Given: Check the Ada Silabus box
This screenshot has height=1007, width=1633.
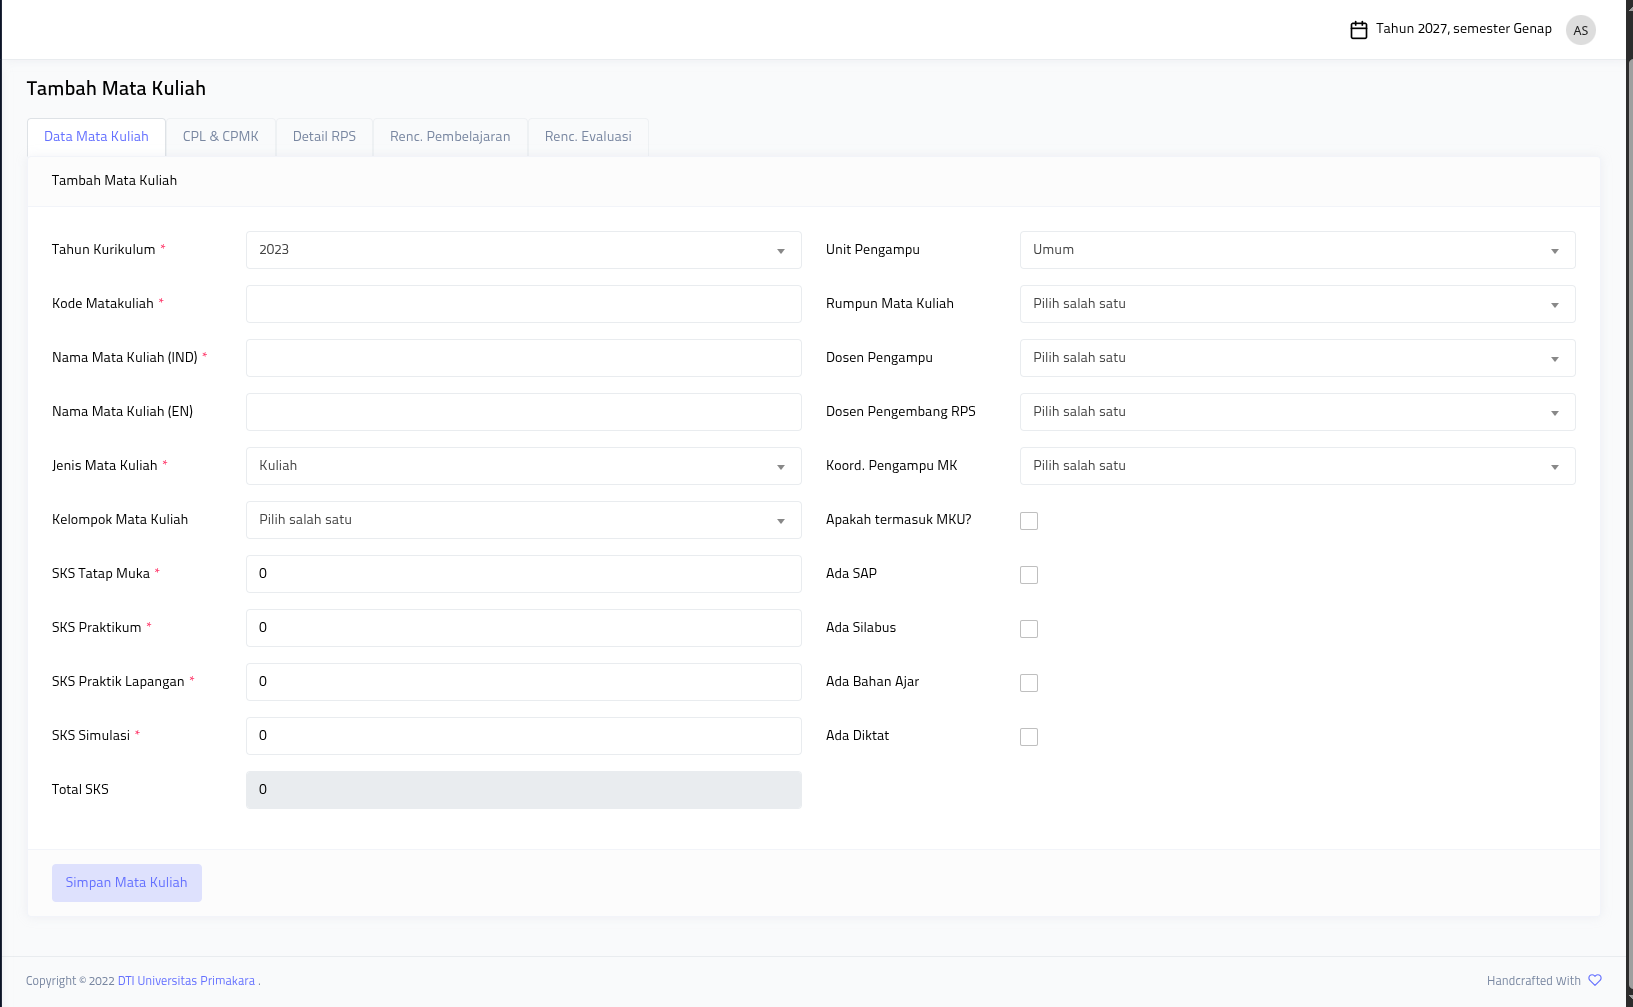Looking at the screenshot, I should [x=1029, y=629].
